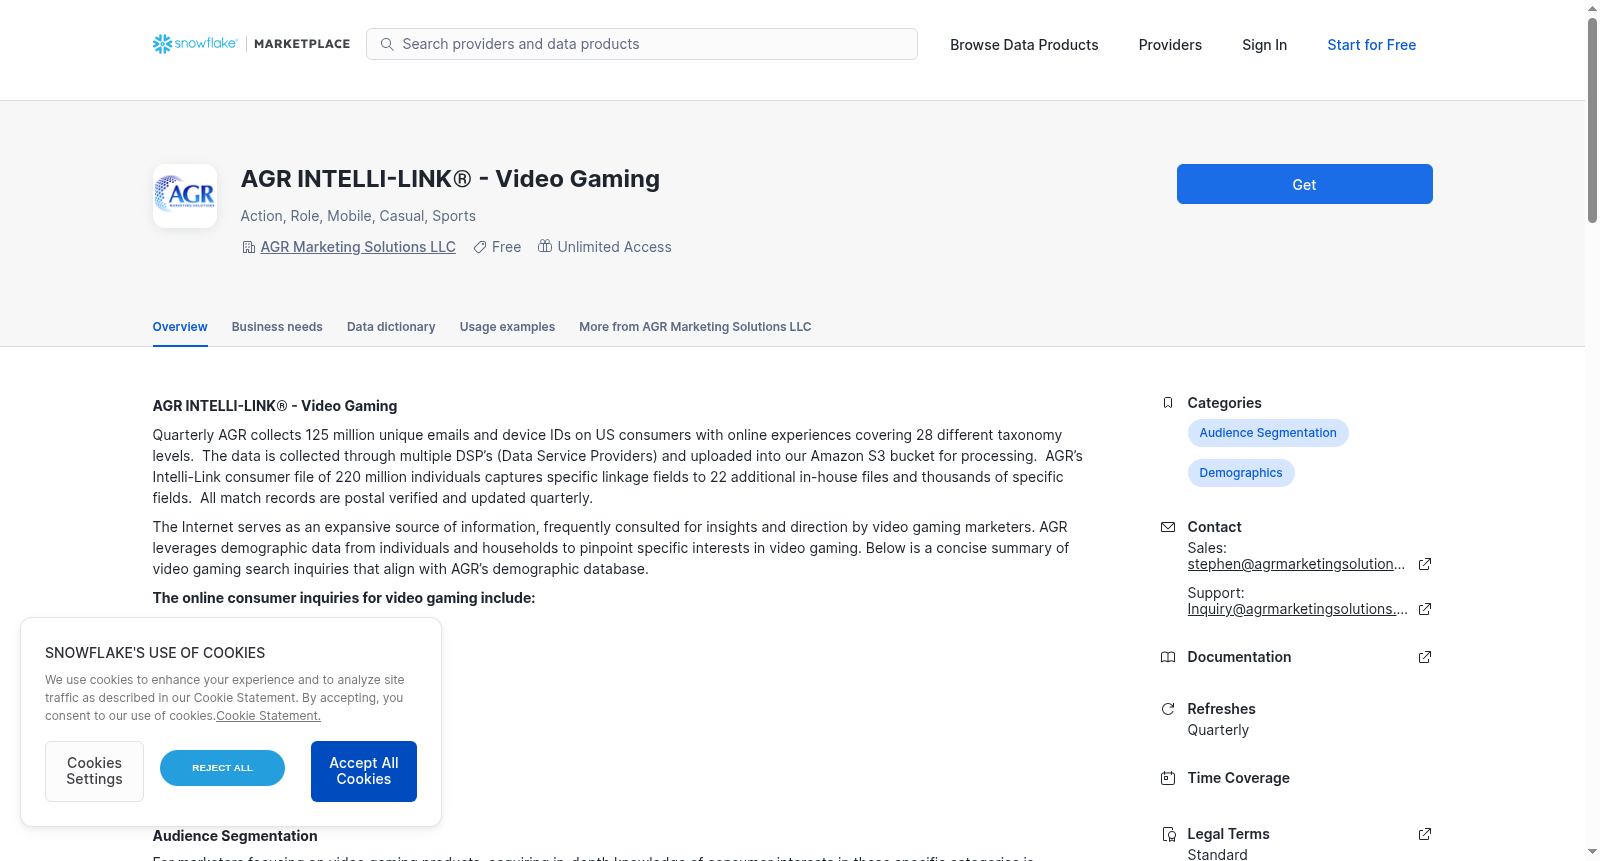This screenshot has width=1600, height=861.
Task: Click the Refreshes cycle icon
Action: click(1168, 709)
